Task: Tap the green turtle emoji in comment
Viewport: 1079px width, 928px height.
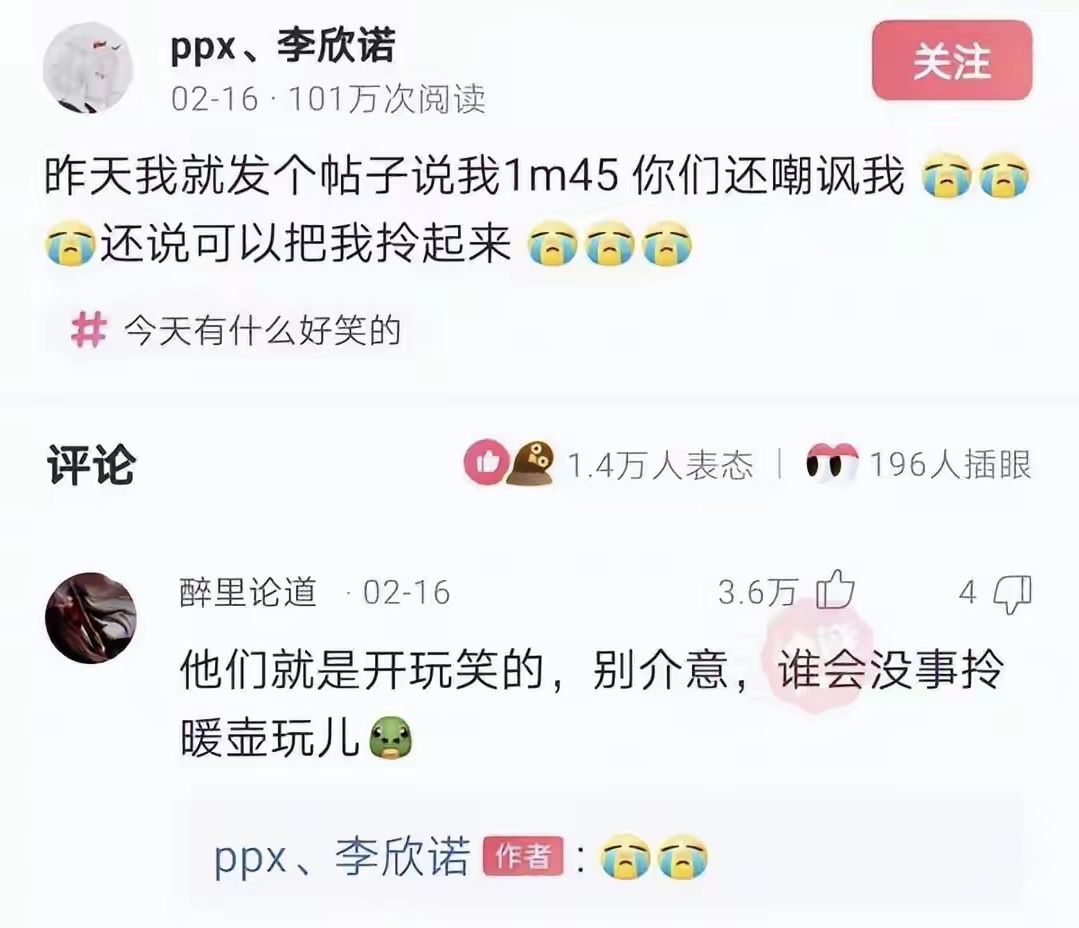Action: (x=391, y=738)
